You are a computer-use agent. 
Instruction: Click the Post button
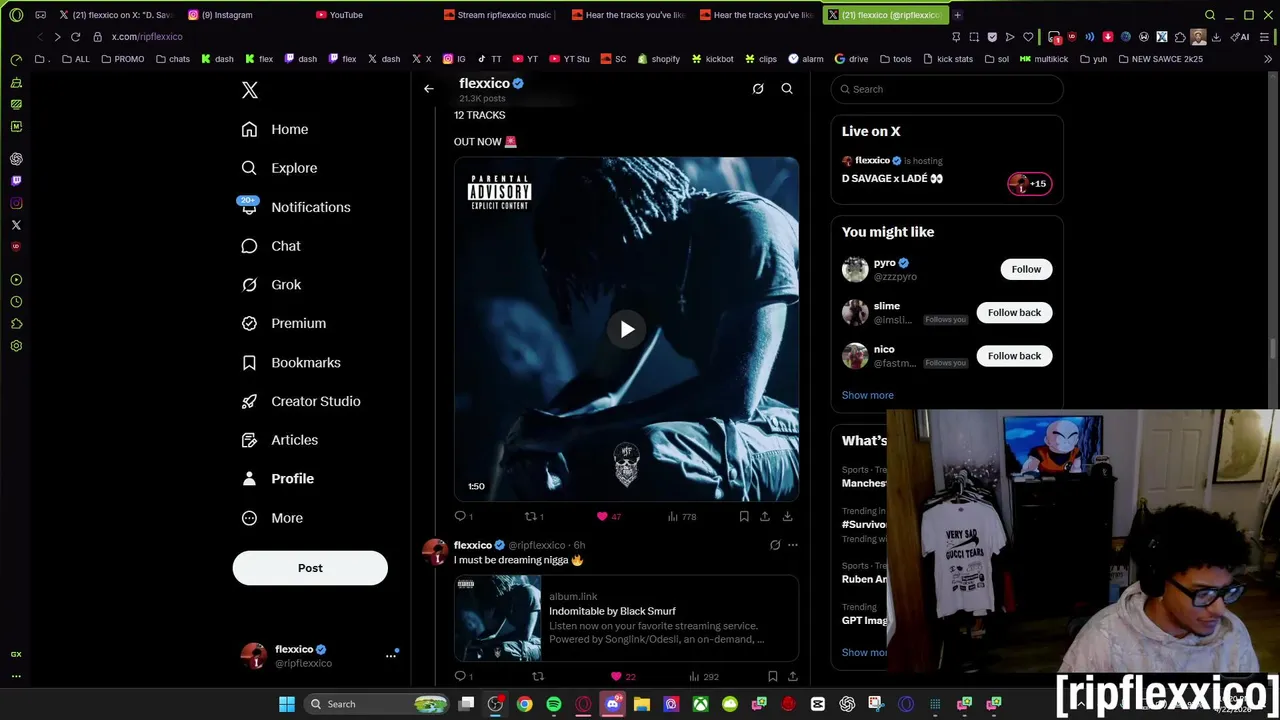pyautogui.click(x=310, y=568)
